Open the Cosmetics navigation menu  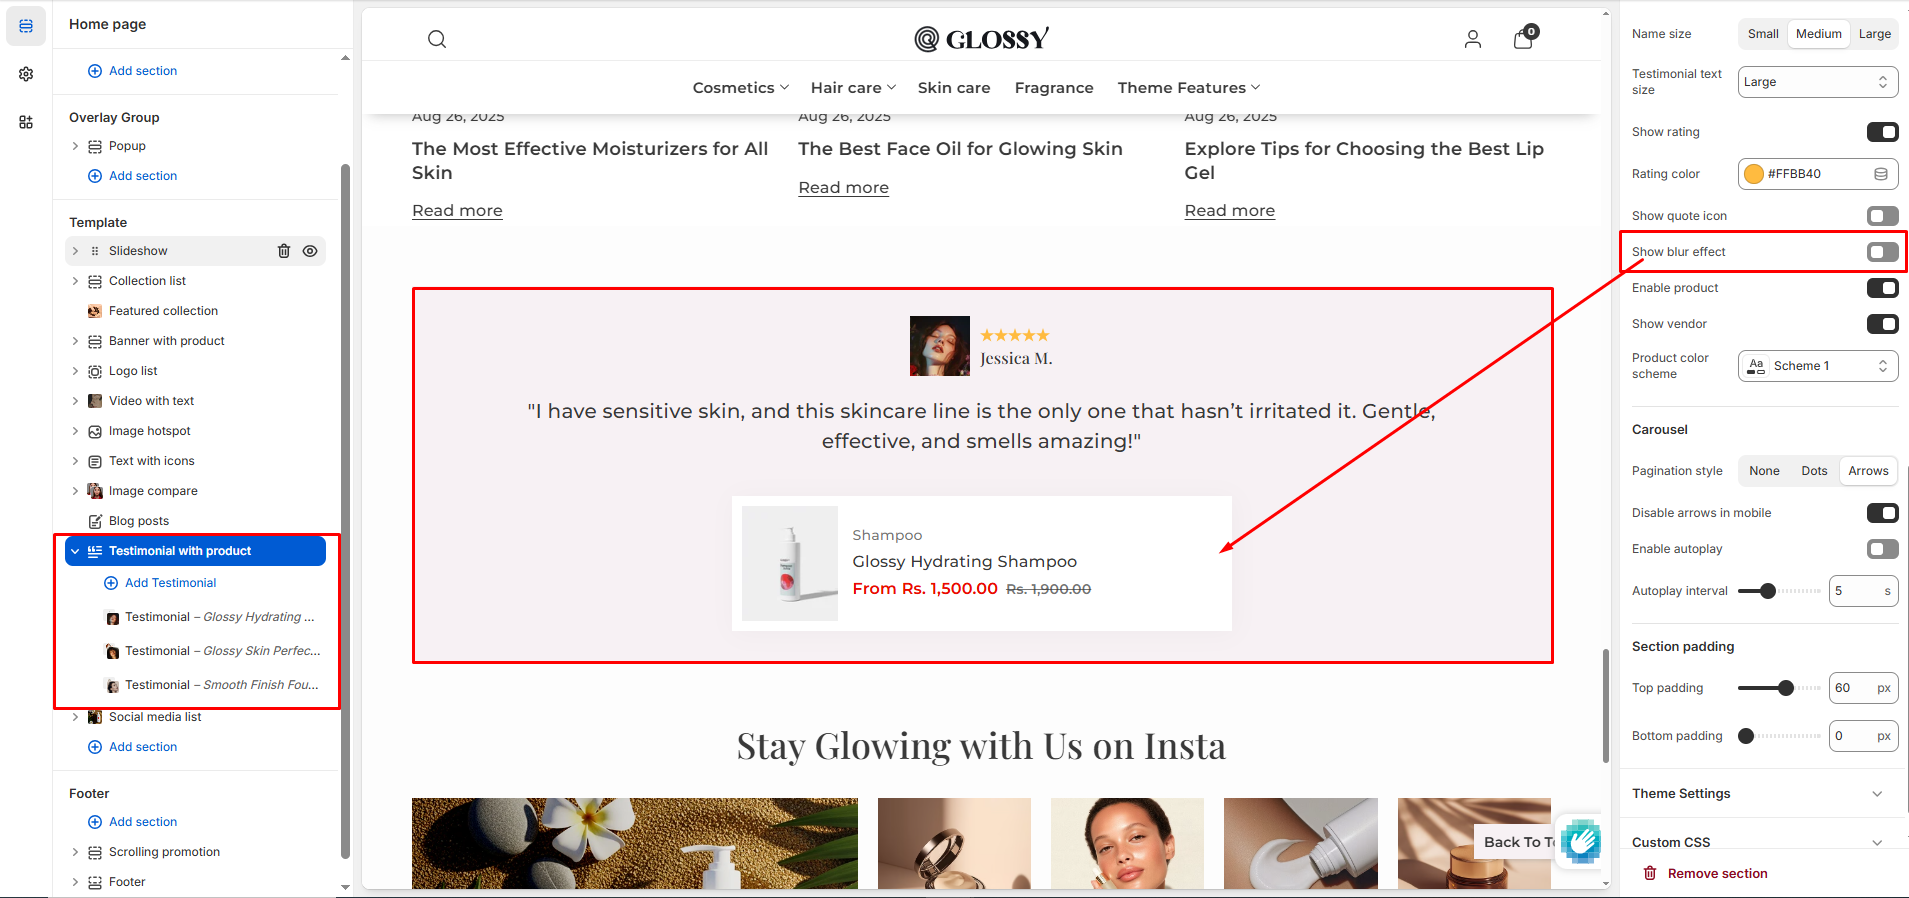pyautogui.click(x=741, y=88)
